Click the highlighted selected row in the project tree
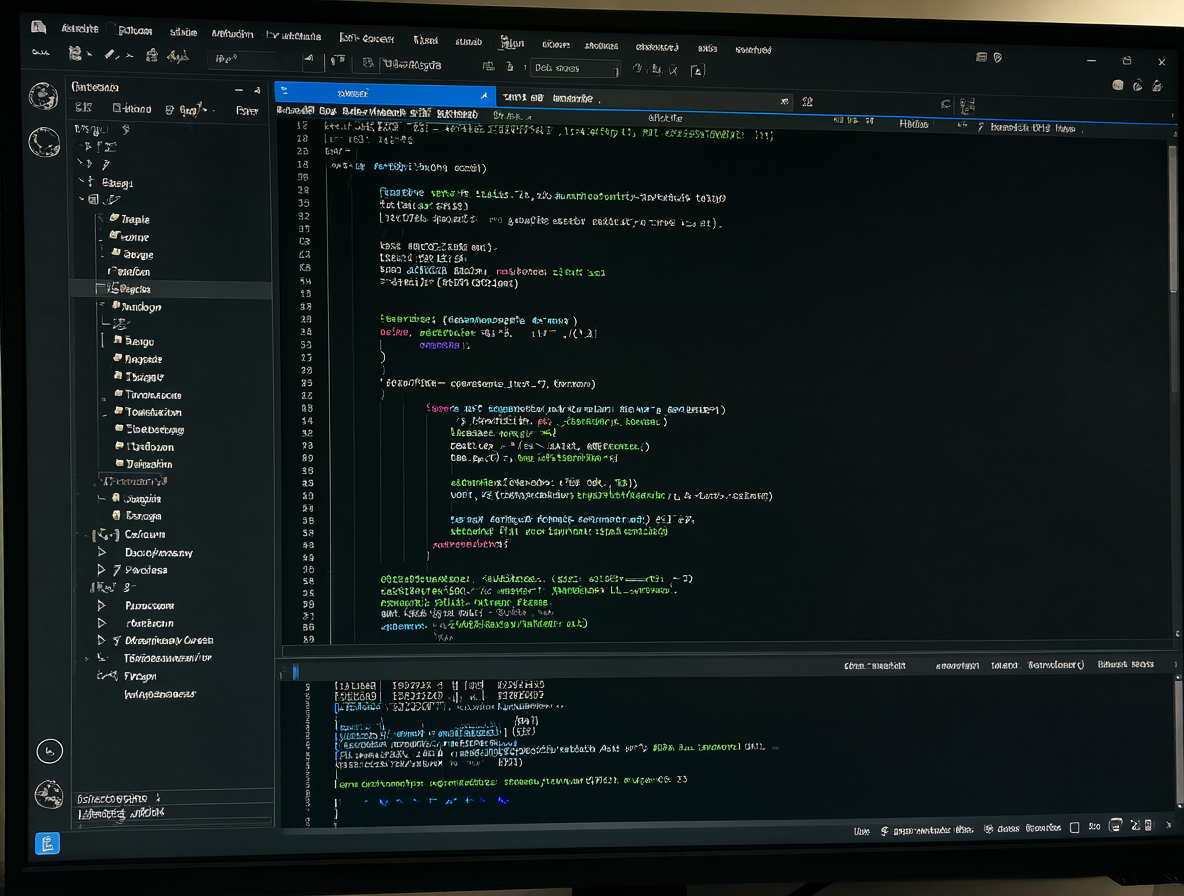Screen dimensions: 1184x896 pyautogui.click(x=171, y=288)
